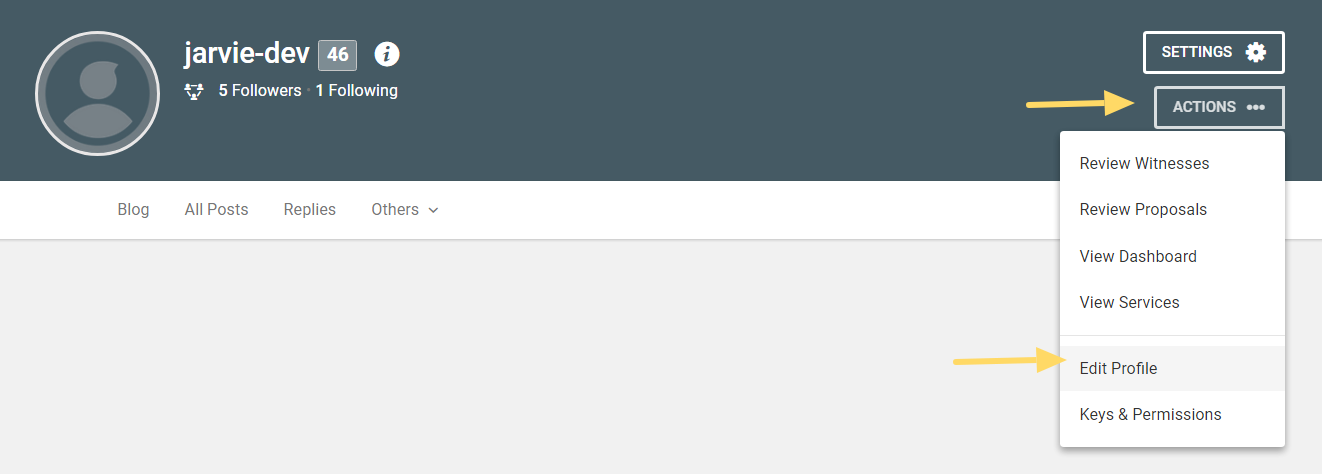Viewport: 1322px width, 474px height.
Task: Toggle the ACTIONS dropdown menu
Action: point(1219,107)
